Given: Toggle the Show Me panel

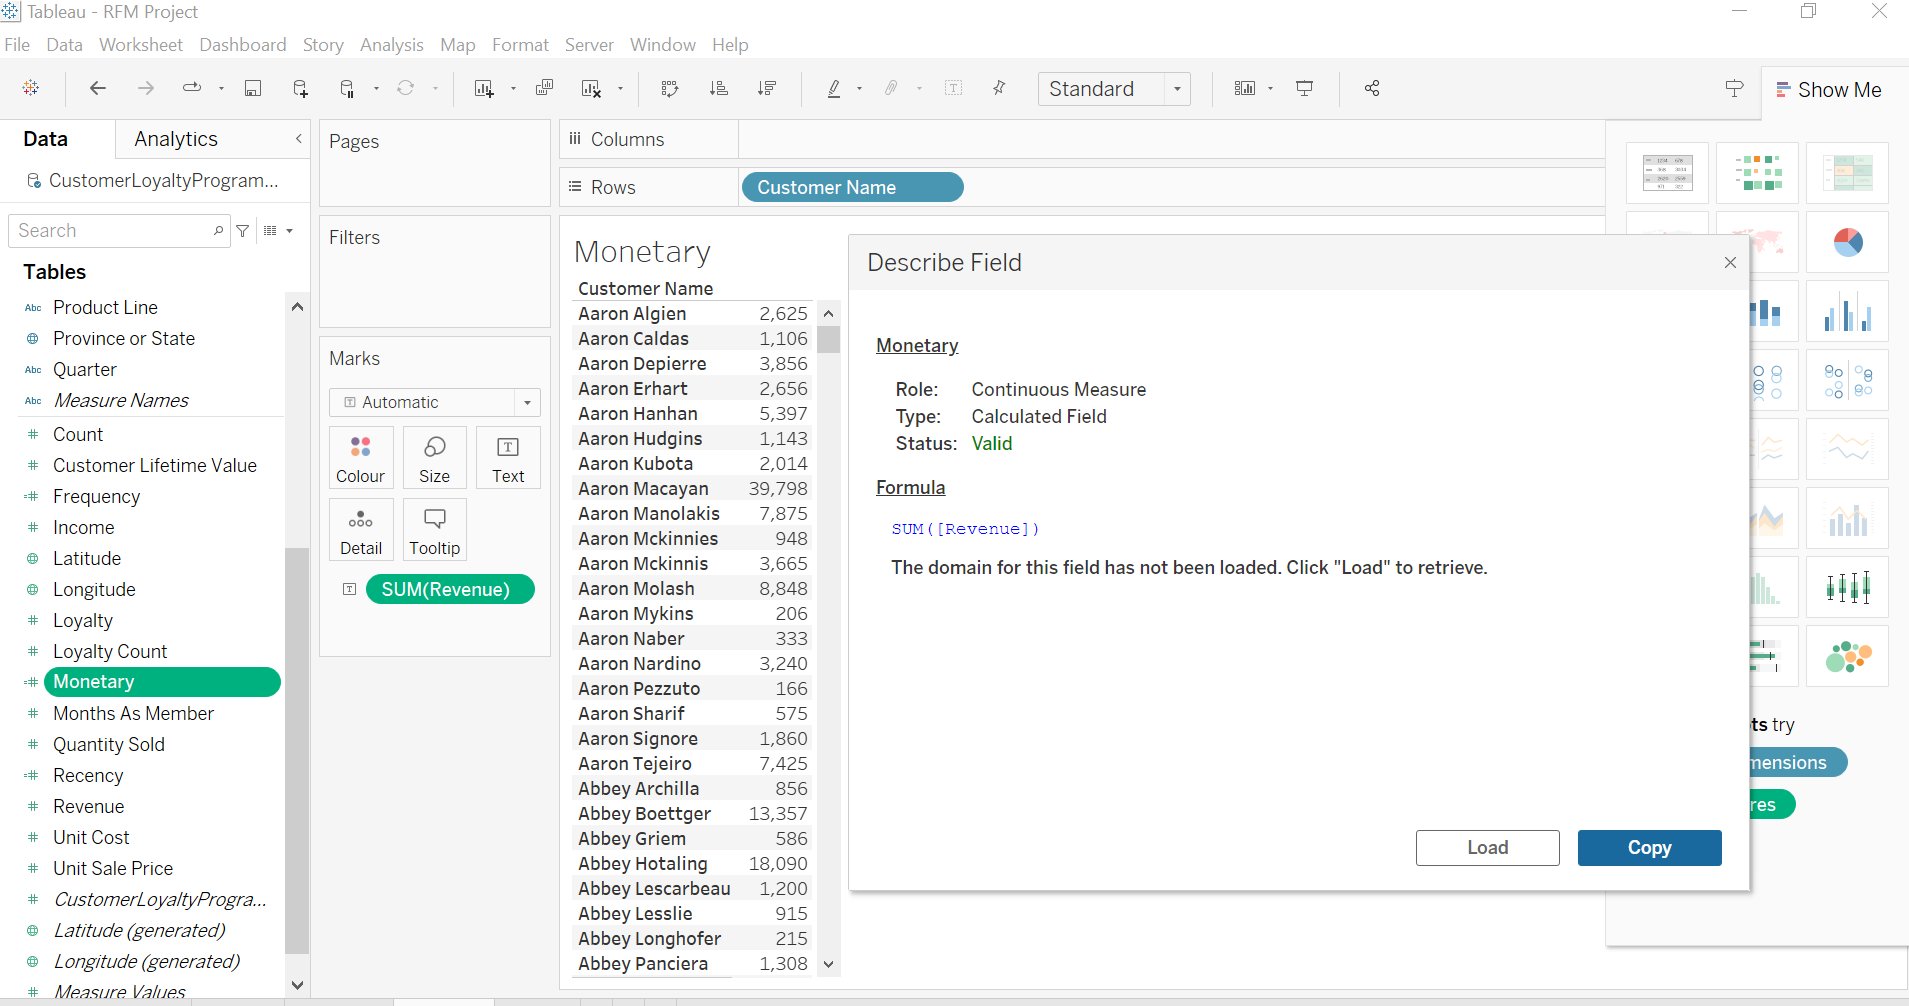Looking at the screenshot, I should point(1829,90).
